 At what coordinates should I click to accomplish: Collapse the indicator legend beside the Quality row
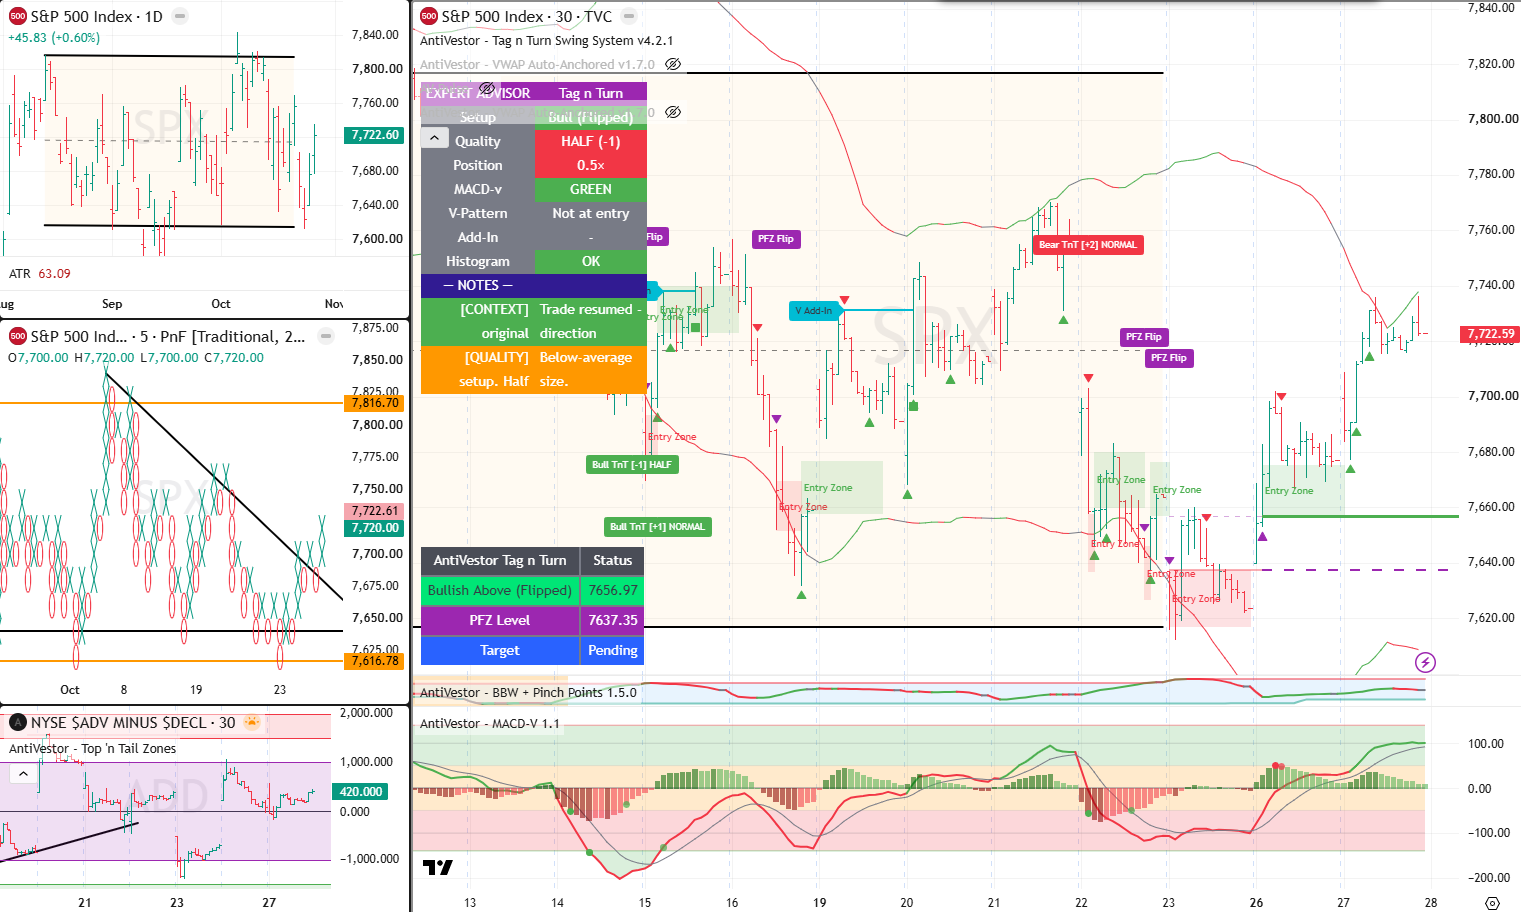click(435, 138)
